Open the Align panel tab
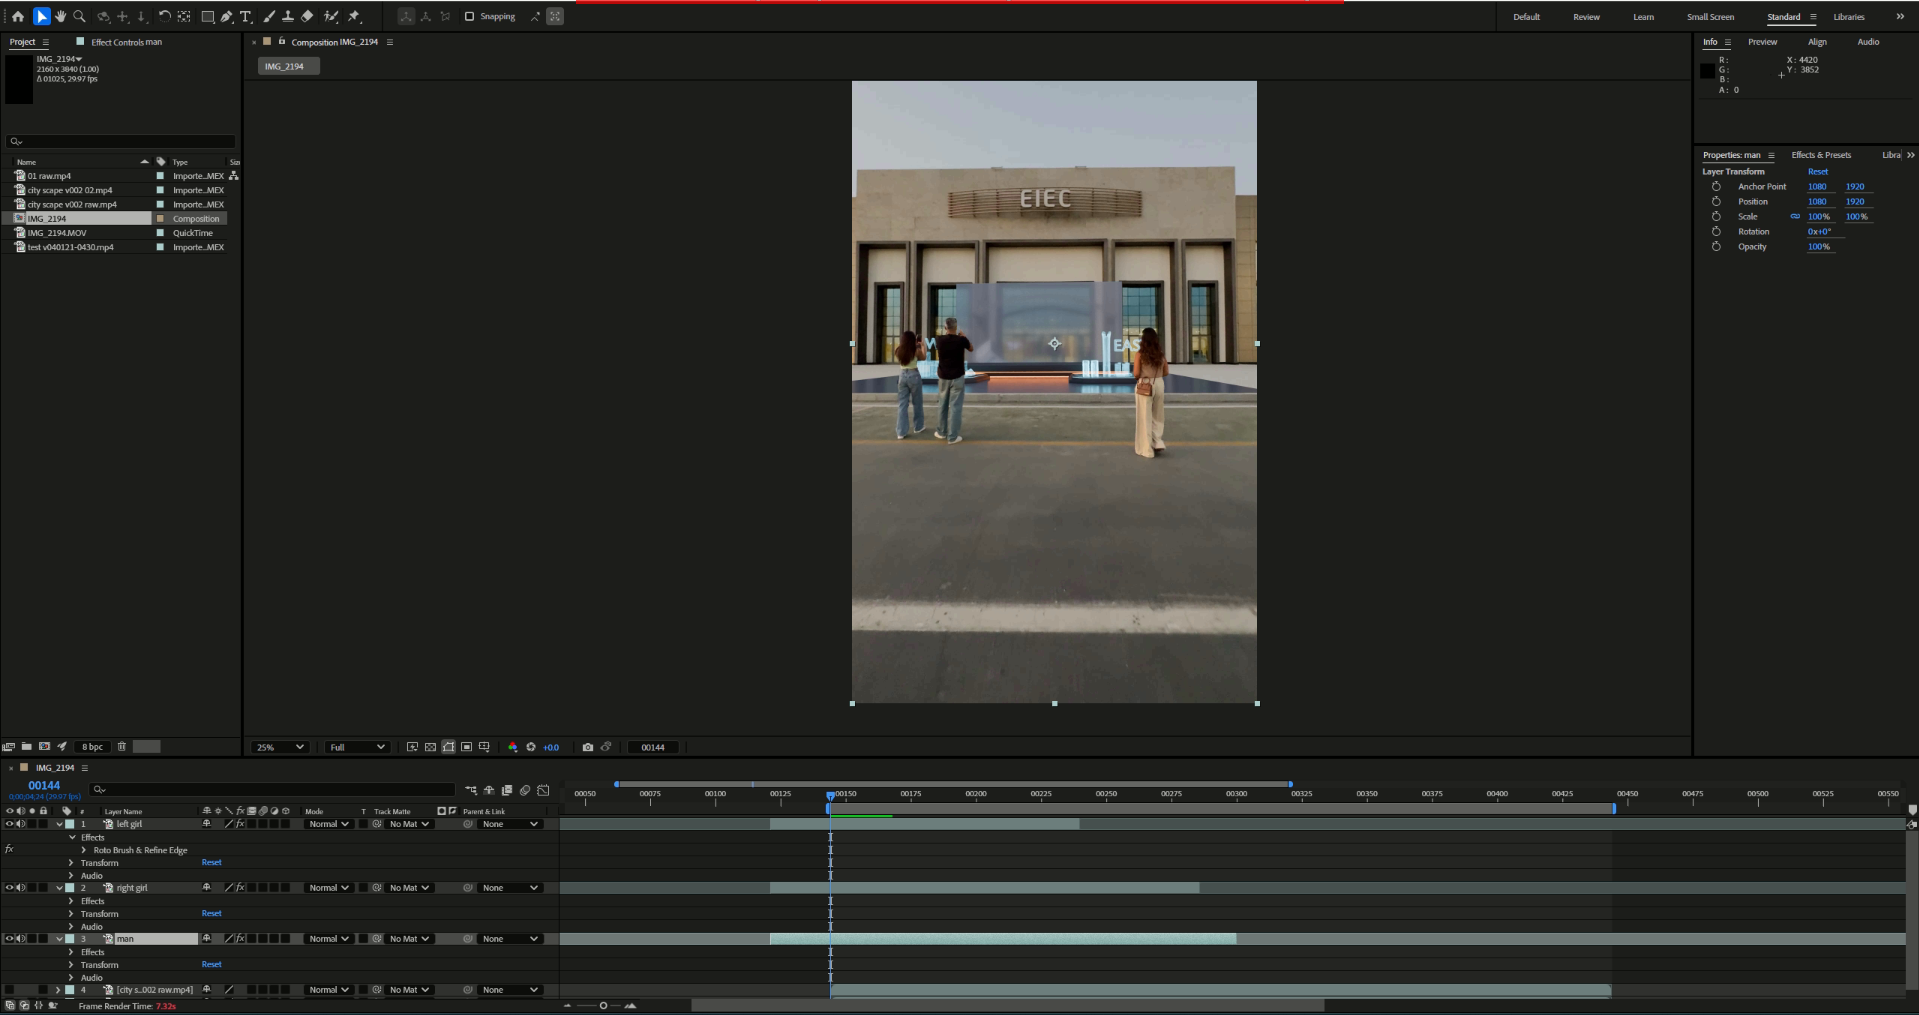Image resolution: width=1919 pixels, height=1015 pixels. click(x=1817, y=42)
